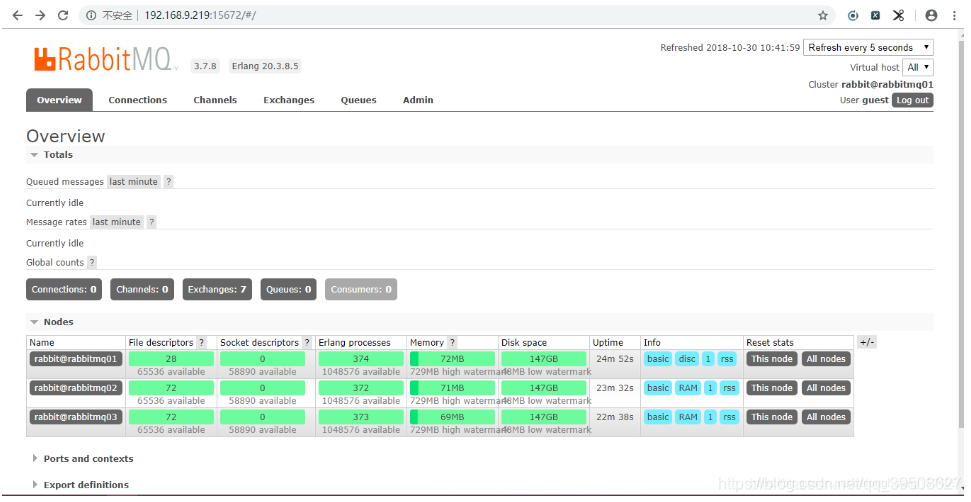Open help for Global counts

[x=92, y=262]
